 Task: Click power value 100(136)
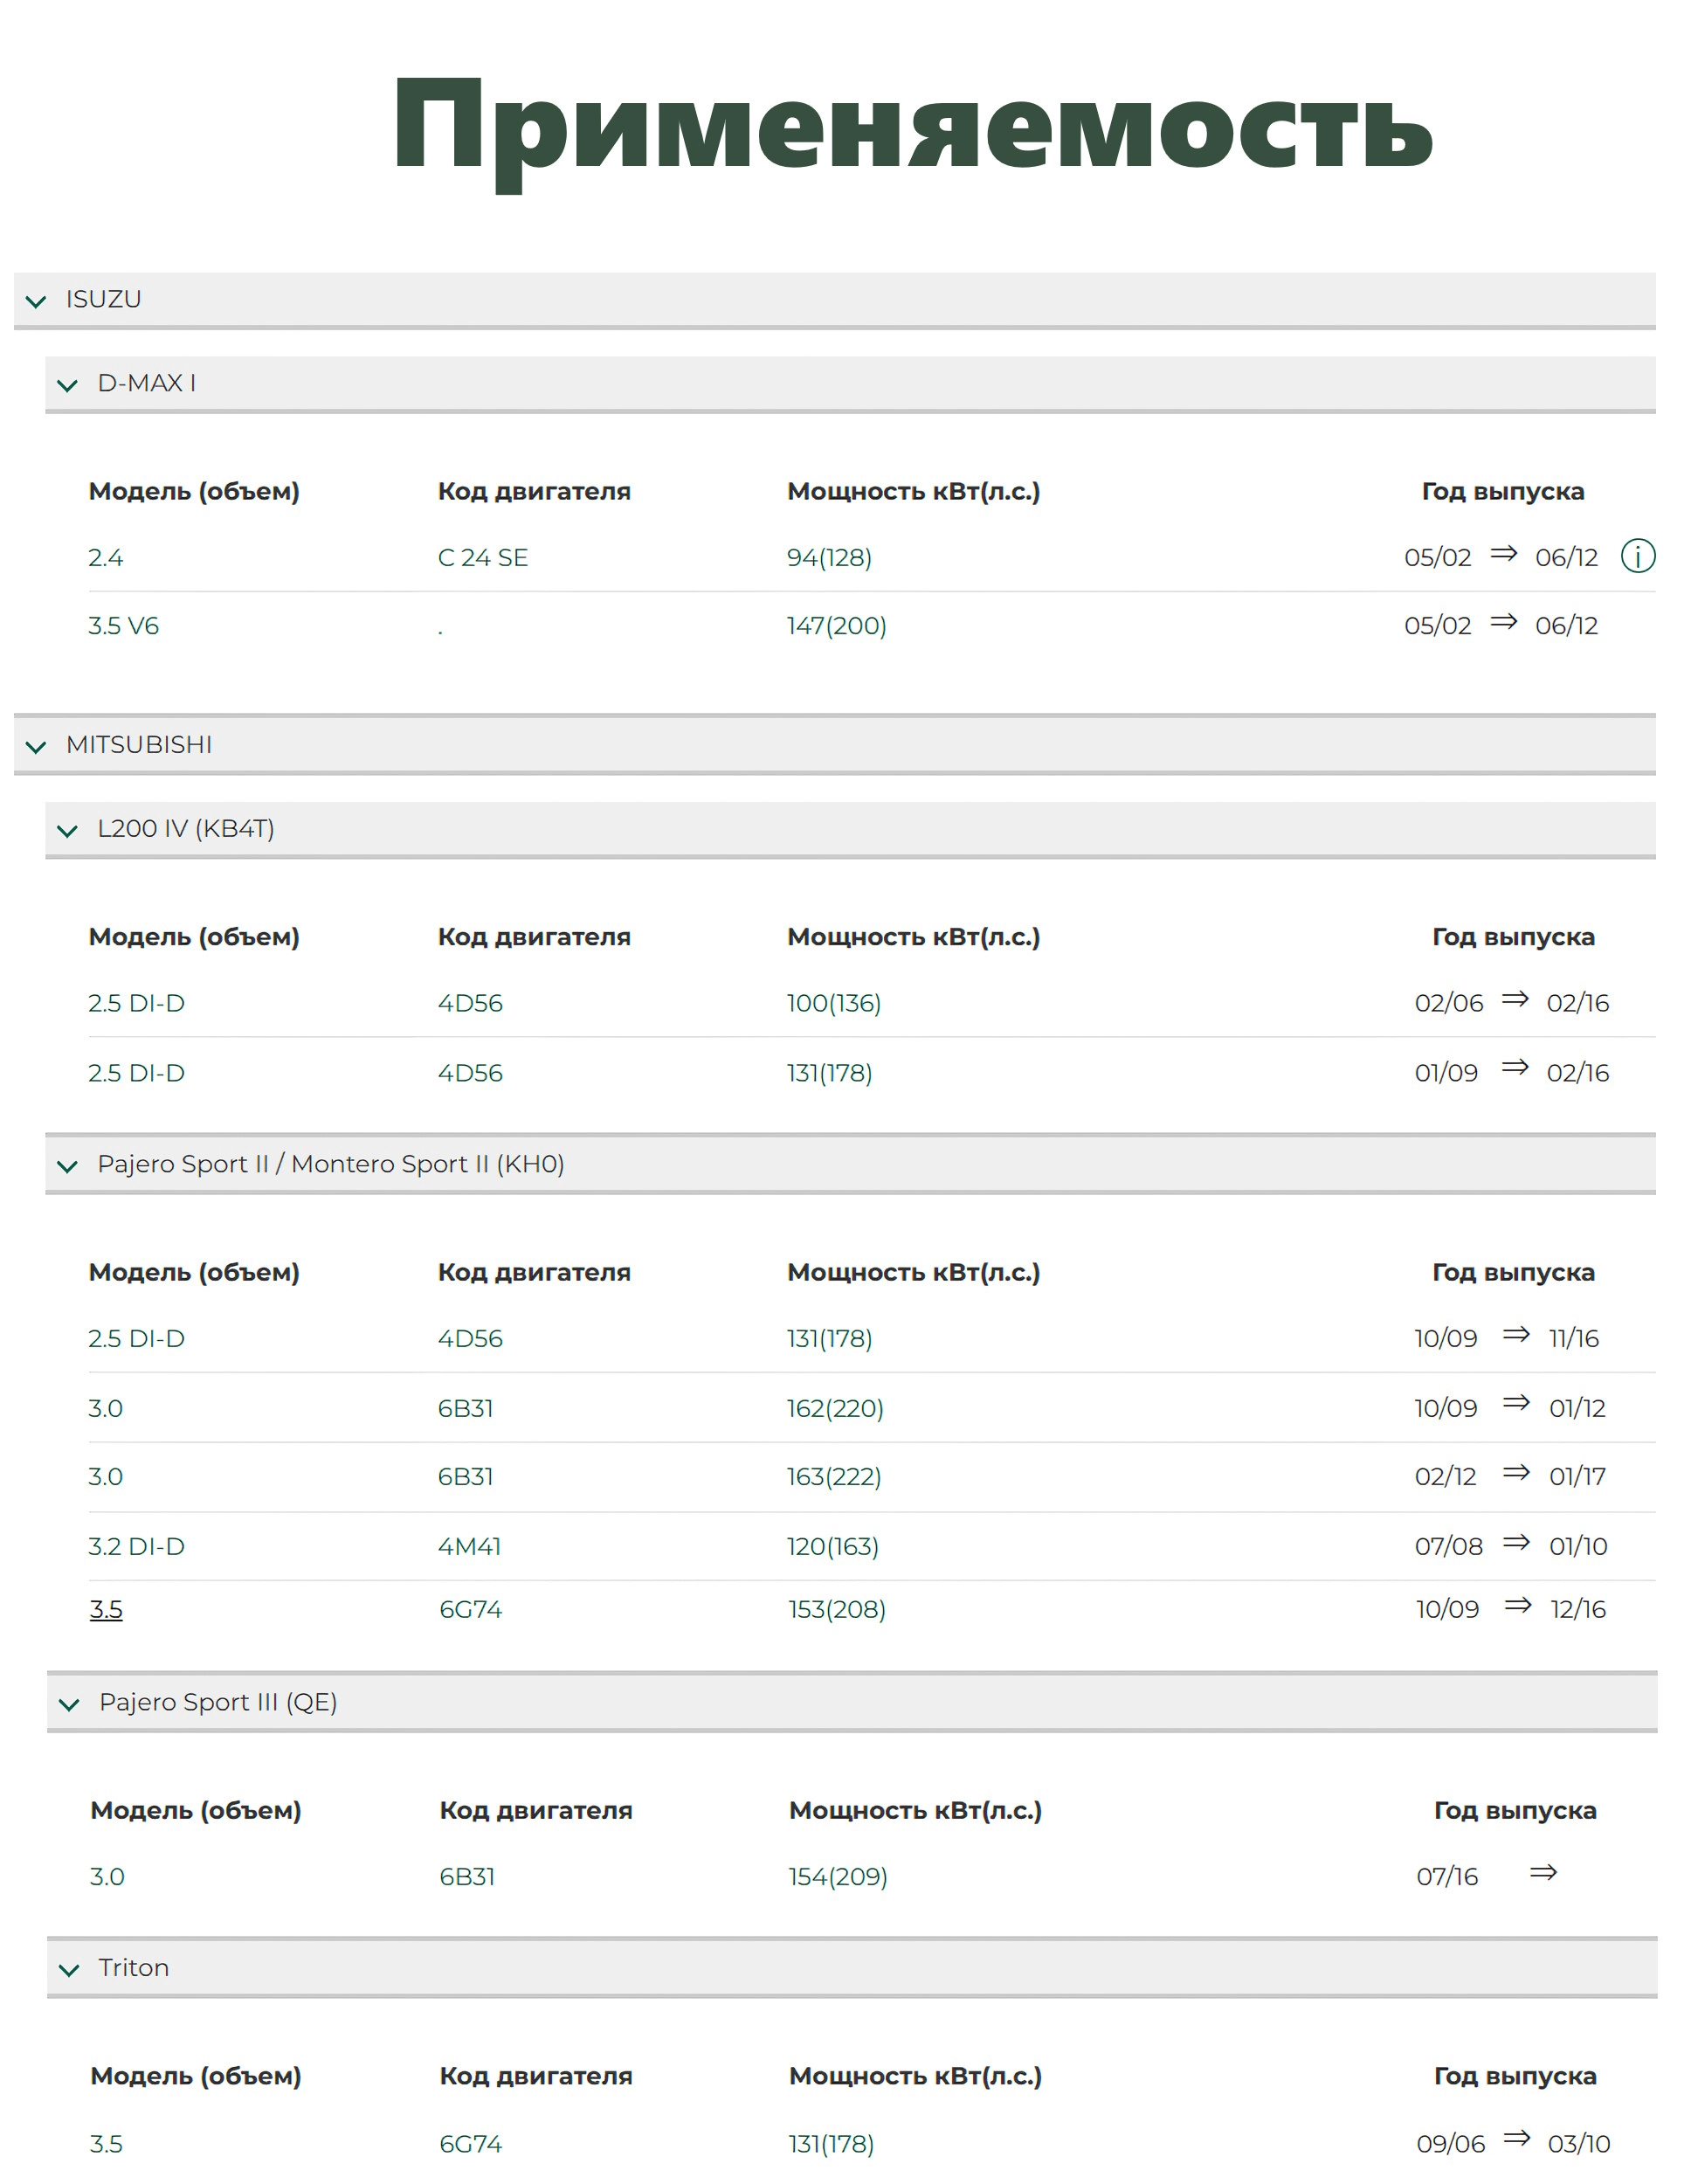[834, 1002]
